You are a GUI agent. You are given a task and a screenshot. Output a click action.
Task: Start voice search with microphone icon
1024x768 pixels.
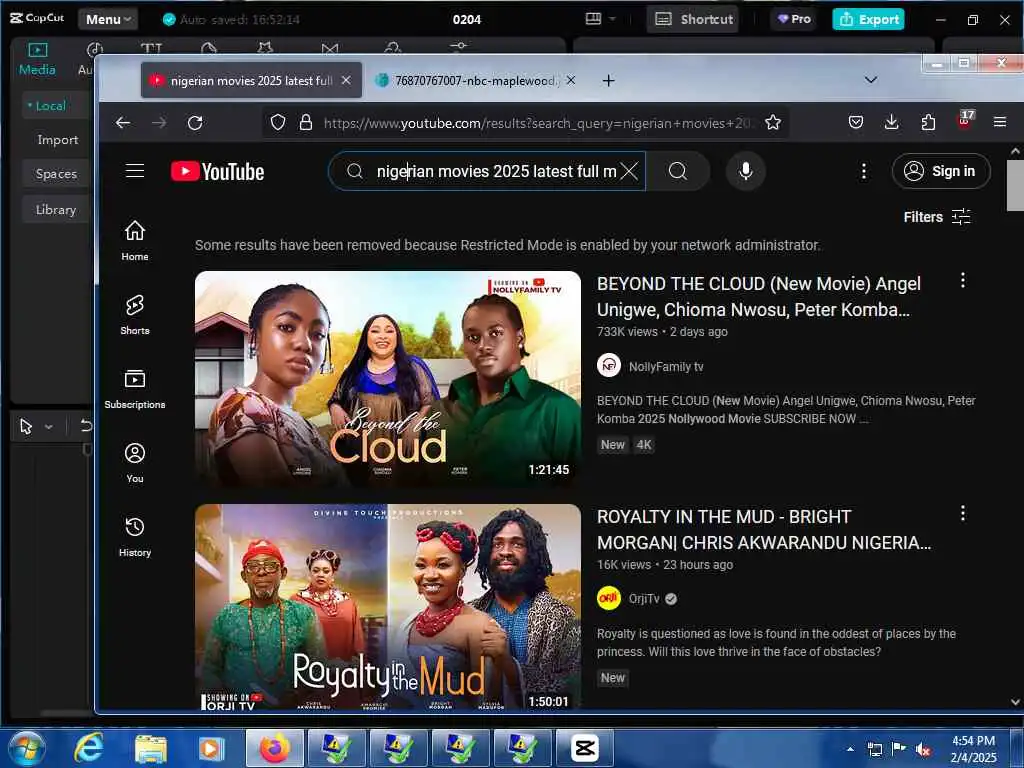point(746,171)
